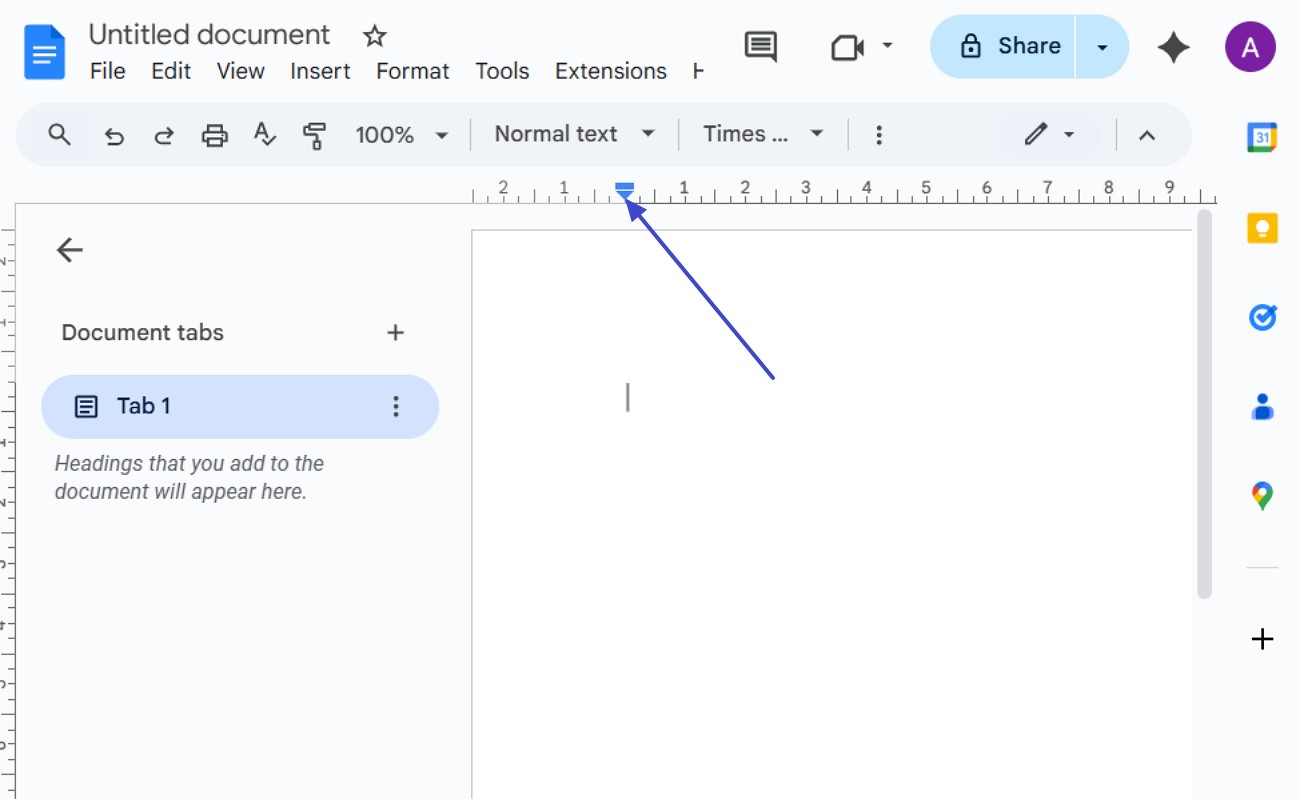
Task: Close the document tabs sidebar with back arrow
Action: (70, 250)
